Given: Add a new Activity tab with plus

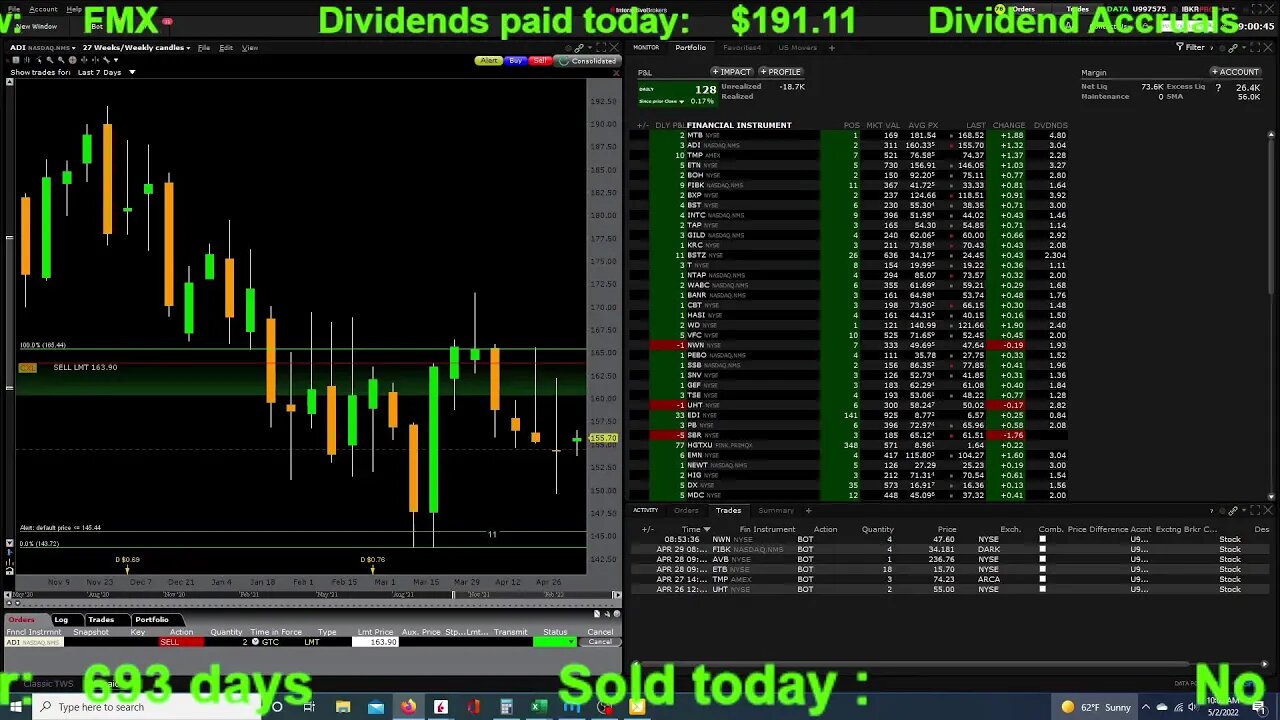Looking at the screenshot, I should pyautogui.click(x=808, y=511).
